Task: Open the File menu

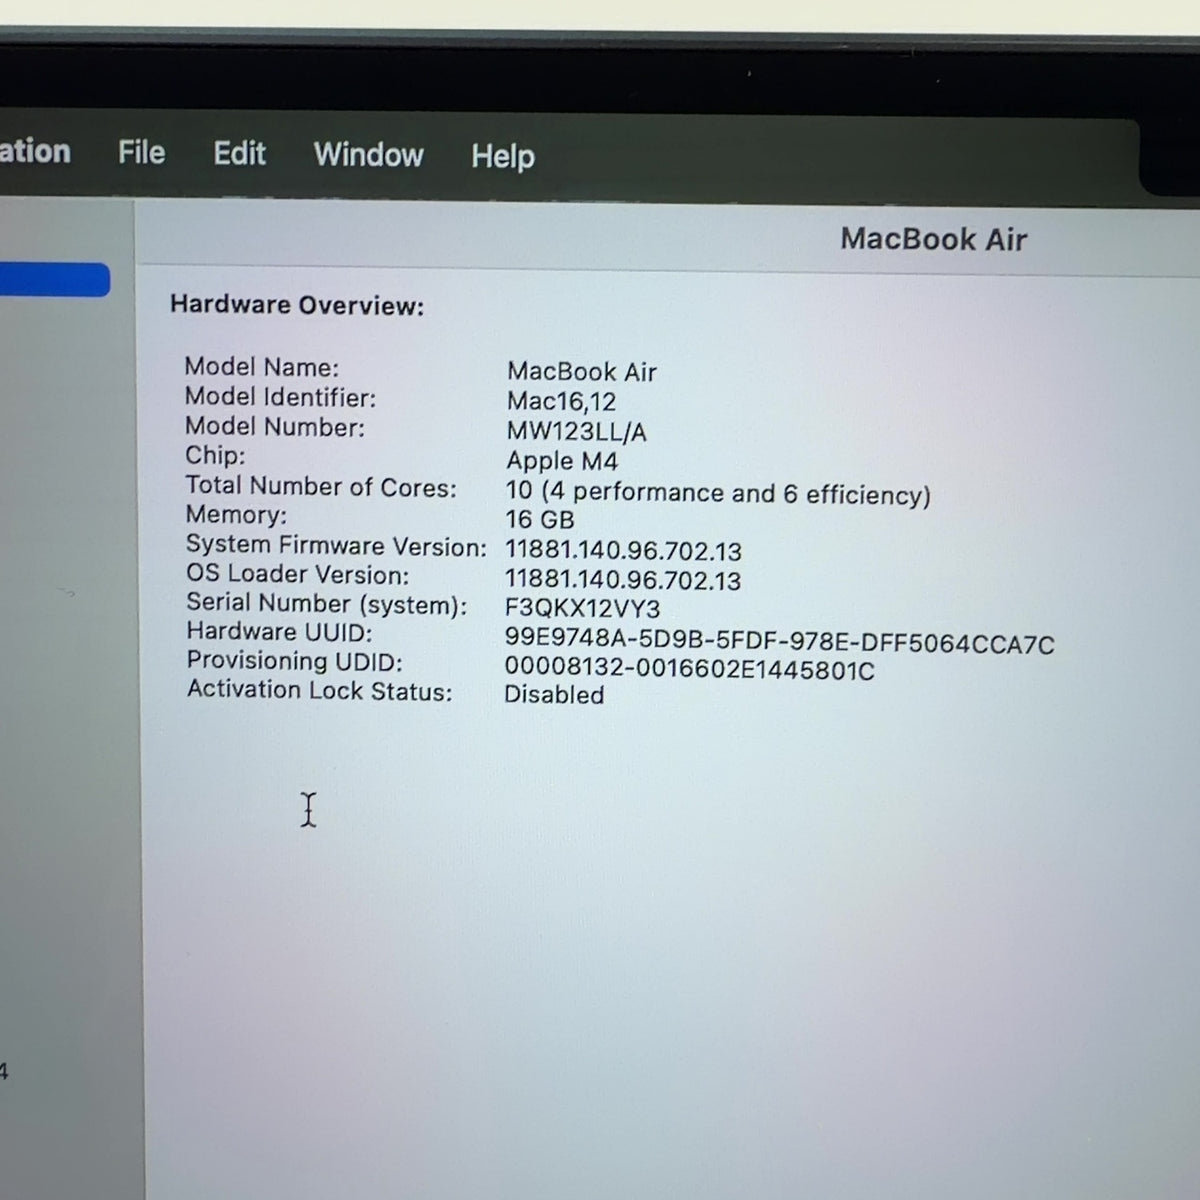Action: tap(141, 152)
